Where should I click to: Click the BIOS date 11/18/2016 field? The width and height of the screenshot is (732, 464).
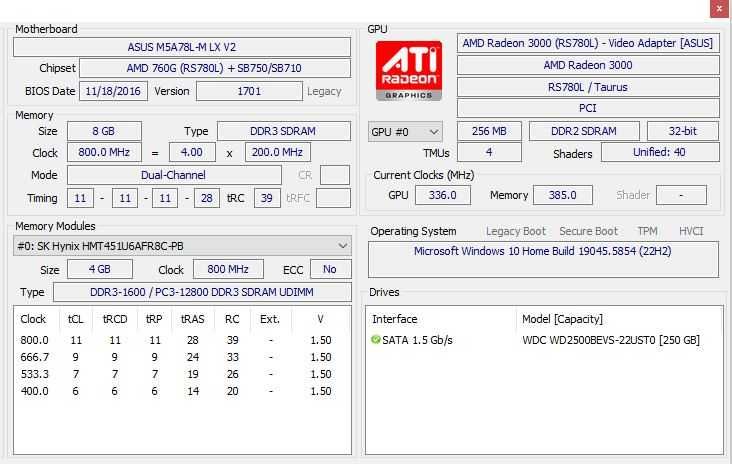[x=113, y=91]
